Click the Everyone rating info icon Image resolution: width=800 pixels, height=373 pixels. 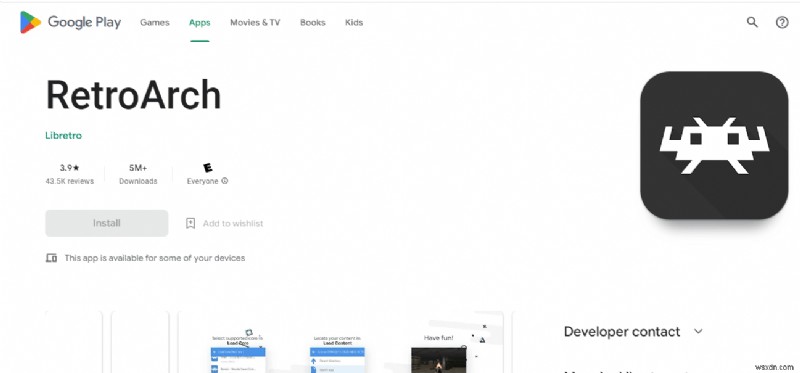click(x=225, y=181)
